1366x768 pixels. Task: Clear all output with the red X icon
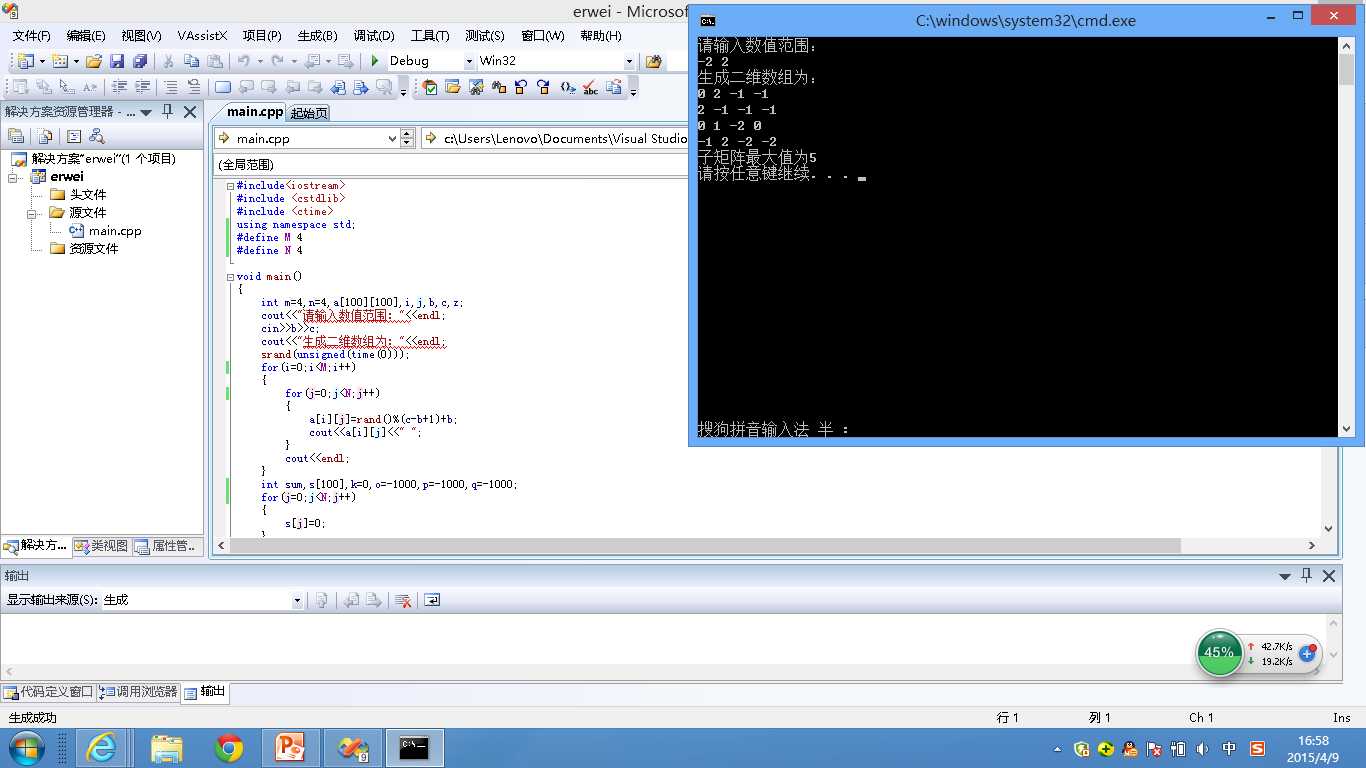point(403,600)
